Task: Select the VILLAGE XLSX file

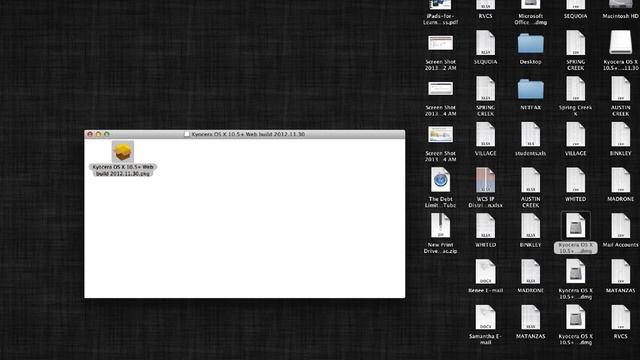Action: point(485,135)
